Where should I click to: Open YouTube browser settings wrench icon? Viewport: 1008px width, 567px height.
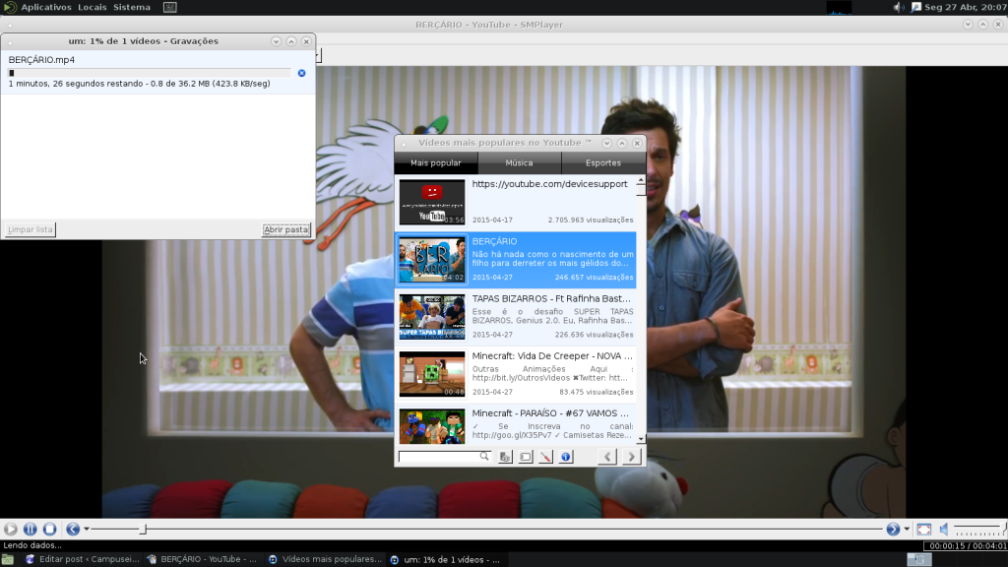(545, 457)
